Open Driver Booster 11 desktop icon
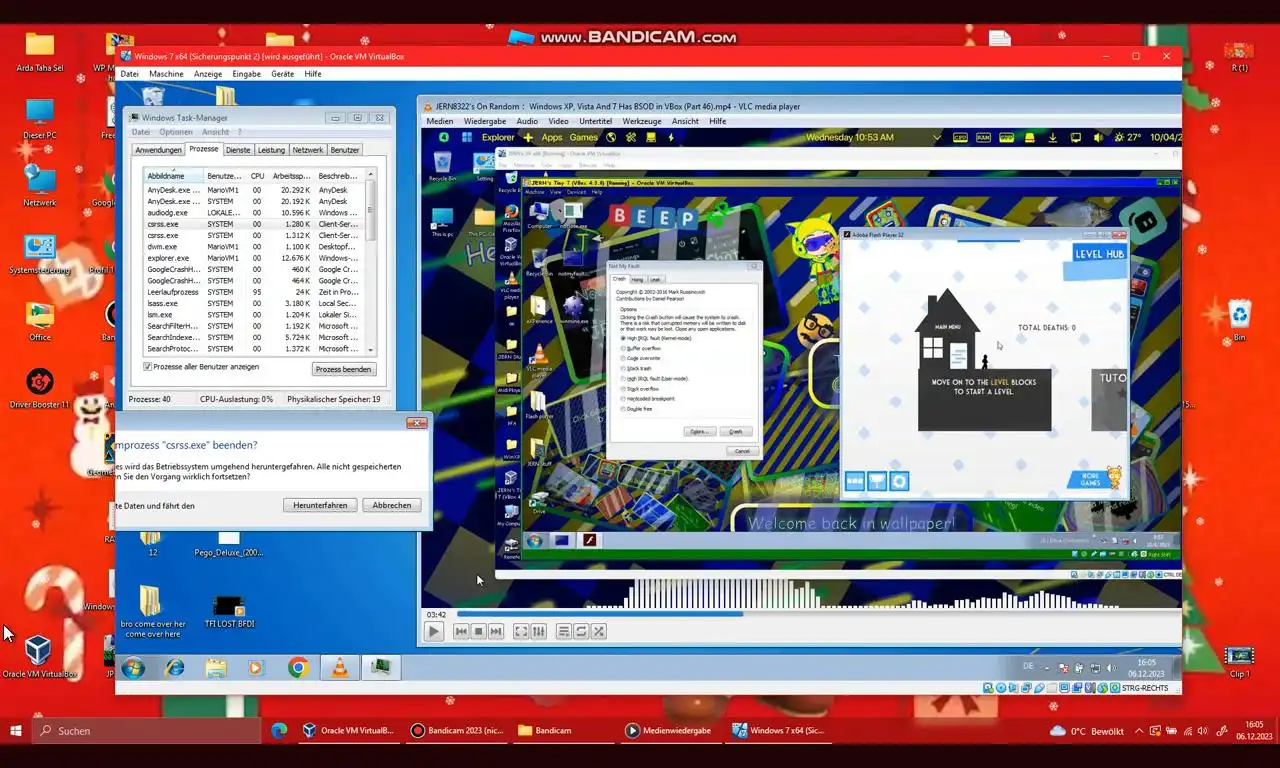 point(39,389)
